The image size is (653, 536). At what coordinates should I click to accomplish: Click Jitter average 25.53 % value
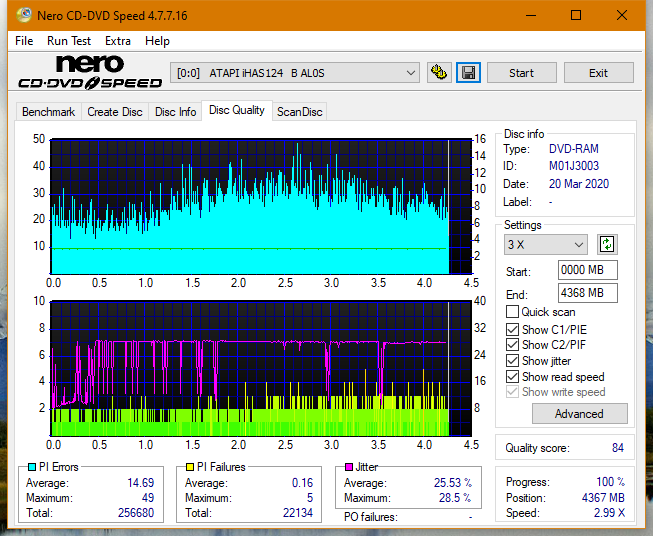[x=453, y=483]
